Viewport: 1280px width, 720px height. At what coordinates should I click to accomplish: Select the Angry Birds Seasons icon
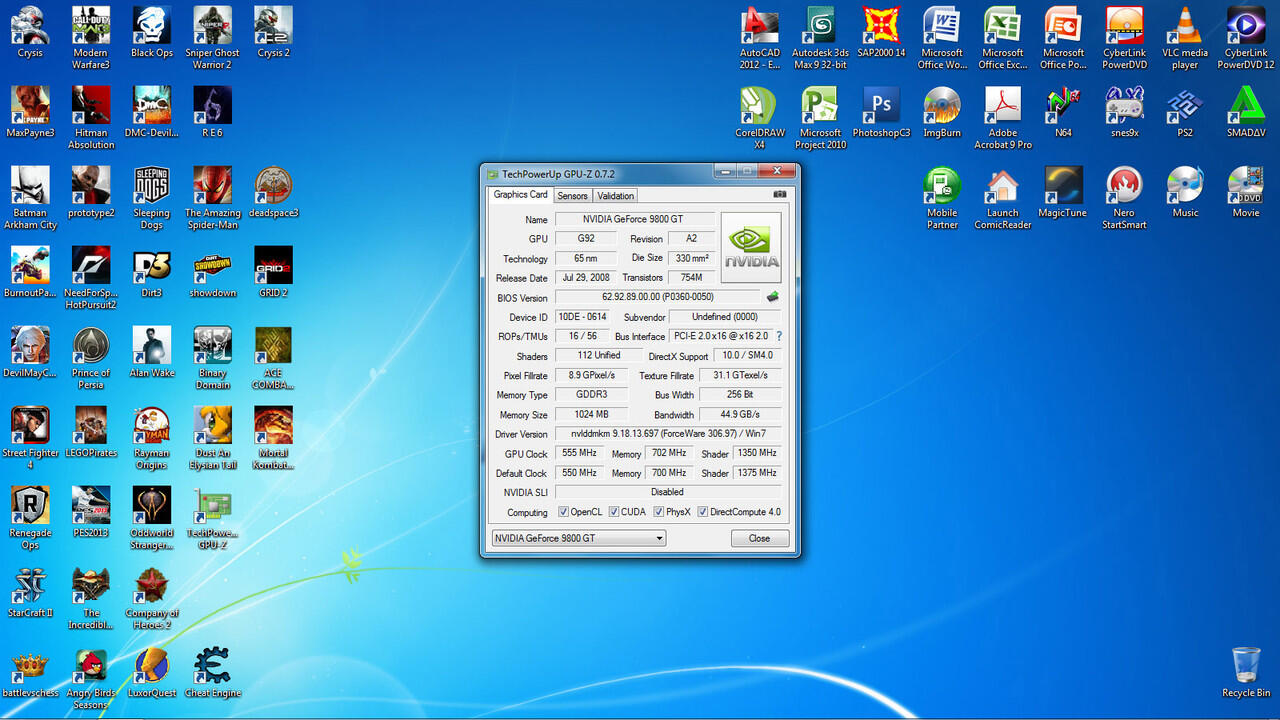click(x=91, y=678)
